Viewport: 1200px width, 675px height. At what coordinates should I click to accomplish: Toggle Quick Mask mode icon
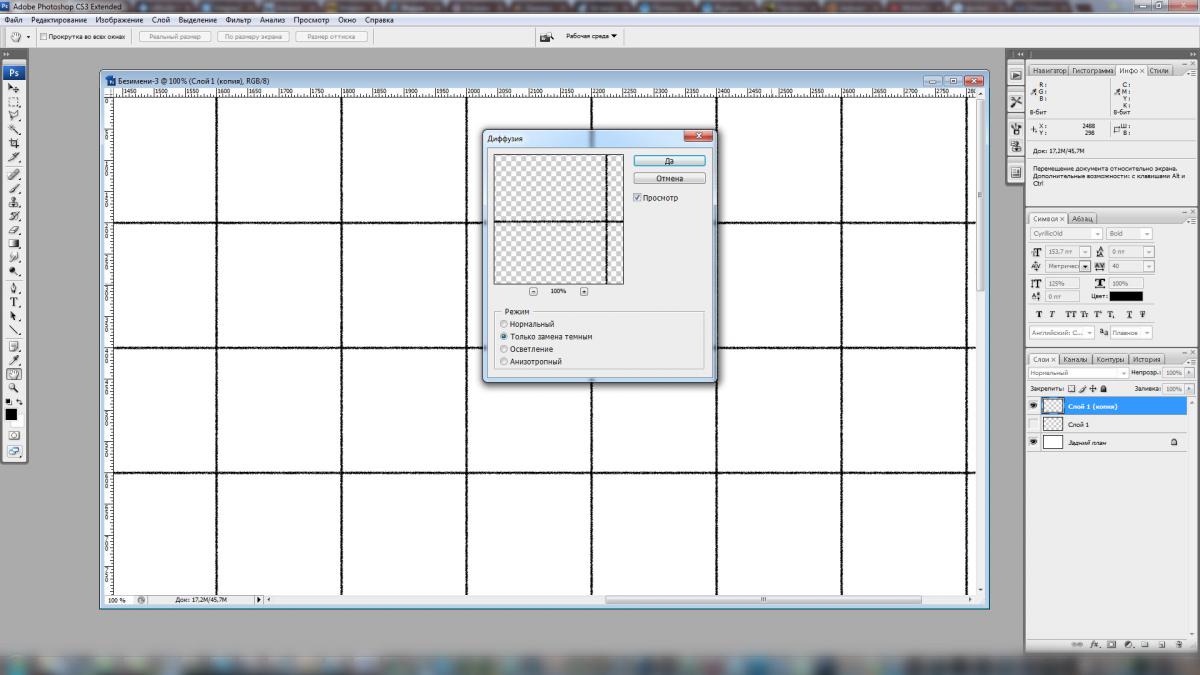point(14,436)
